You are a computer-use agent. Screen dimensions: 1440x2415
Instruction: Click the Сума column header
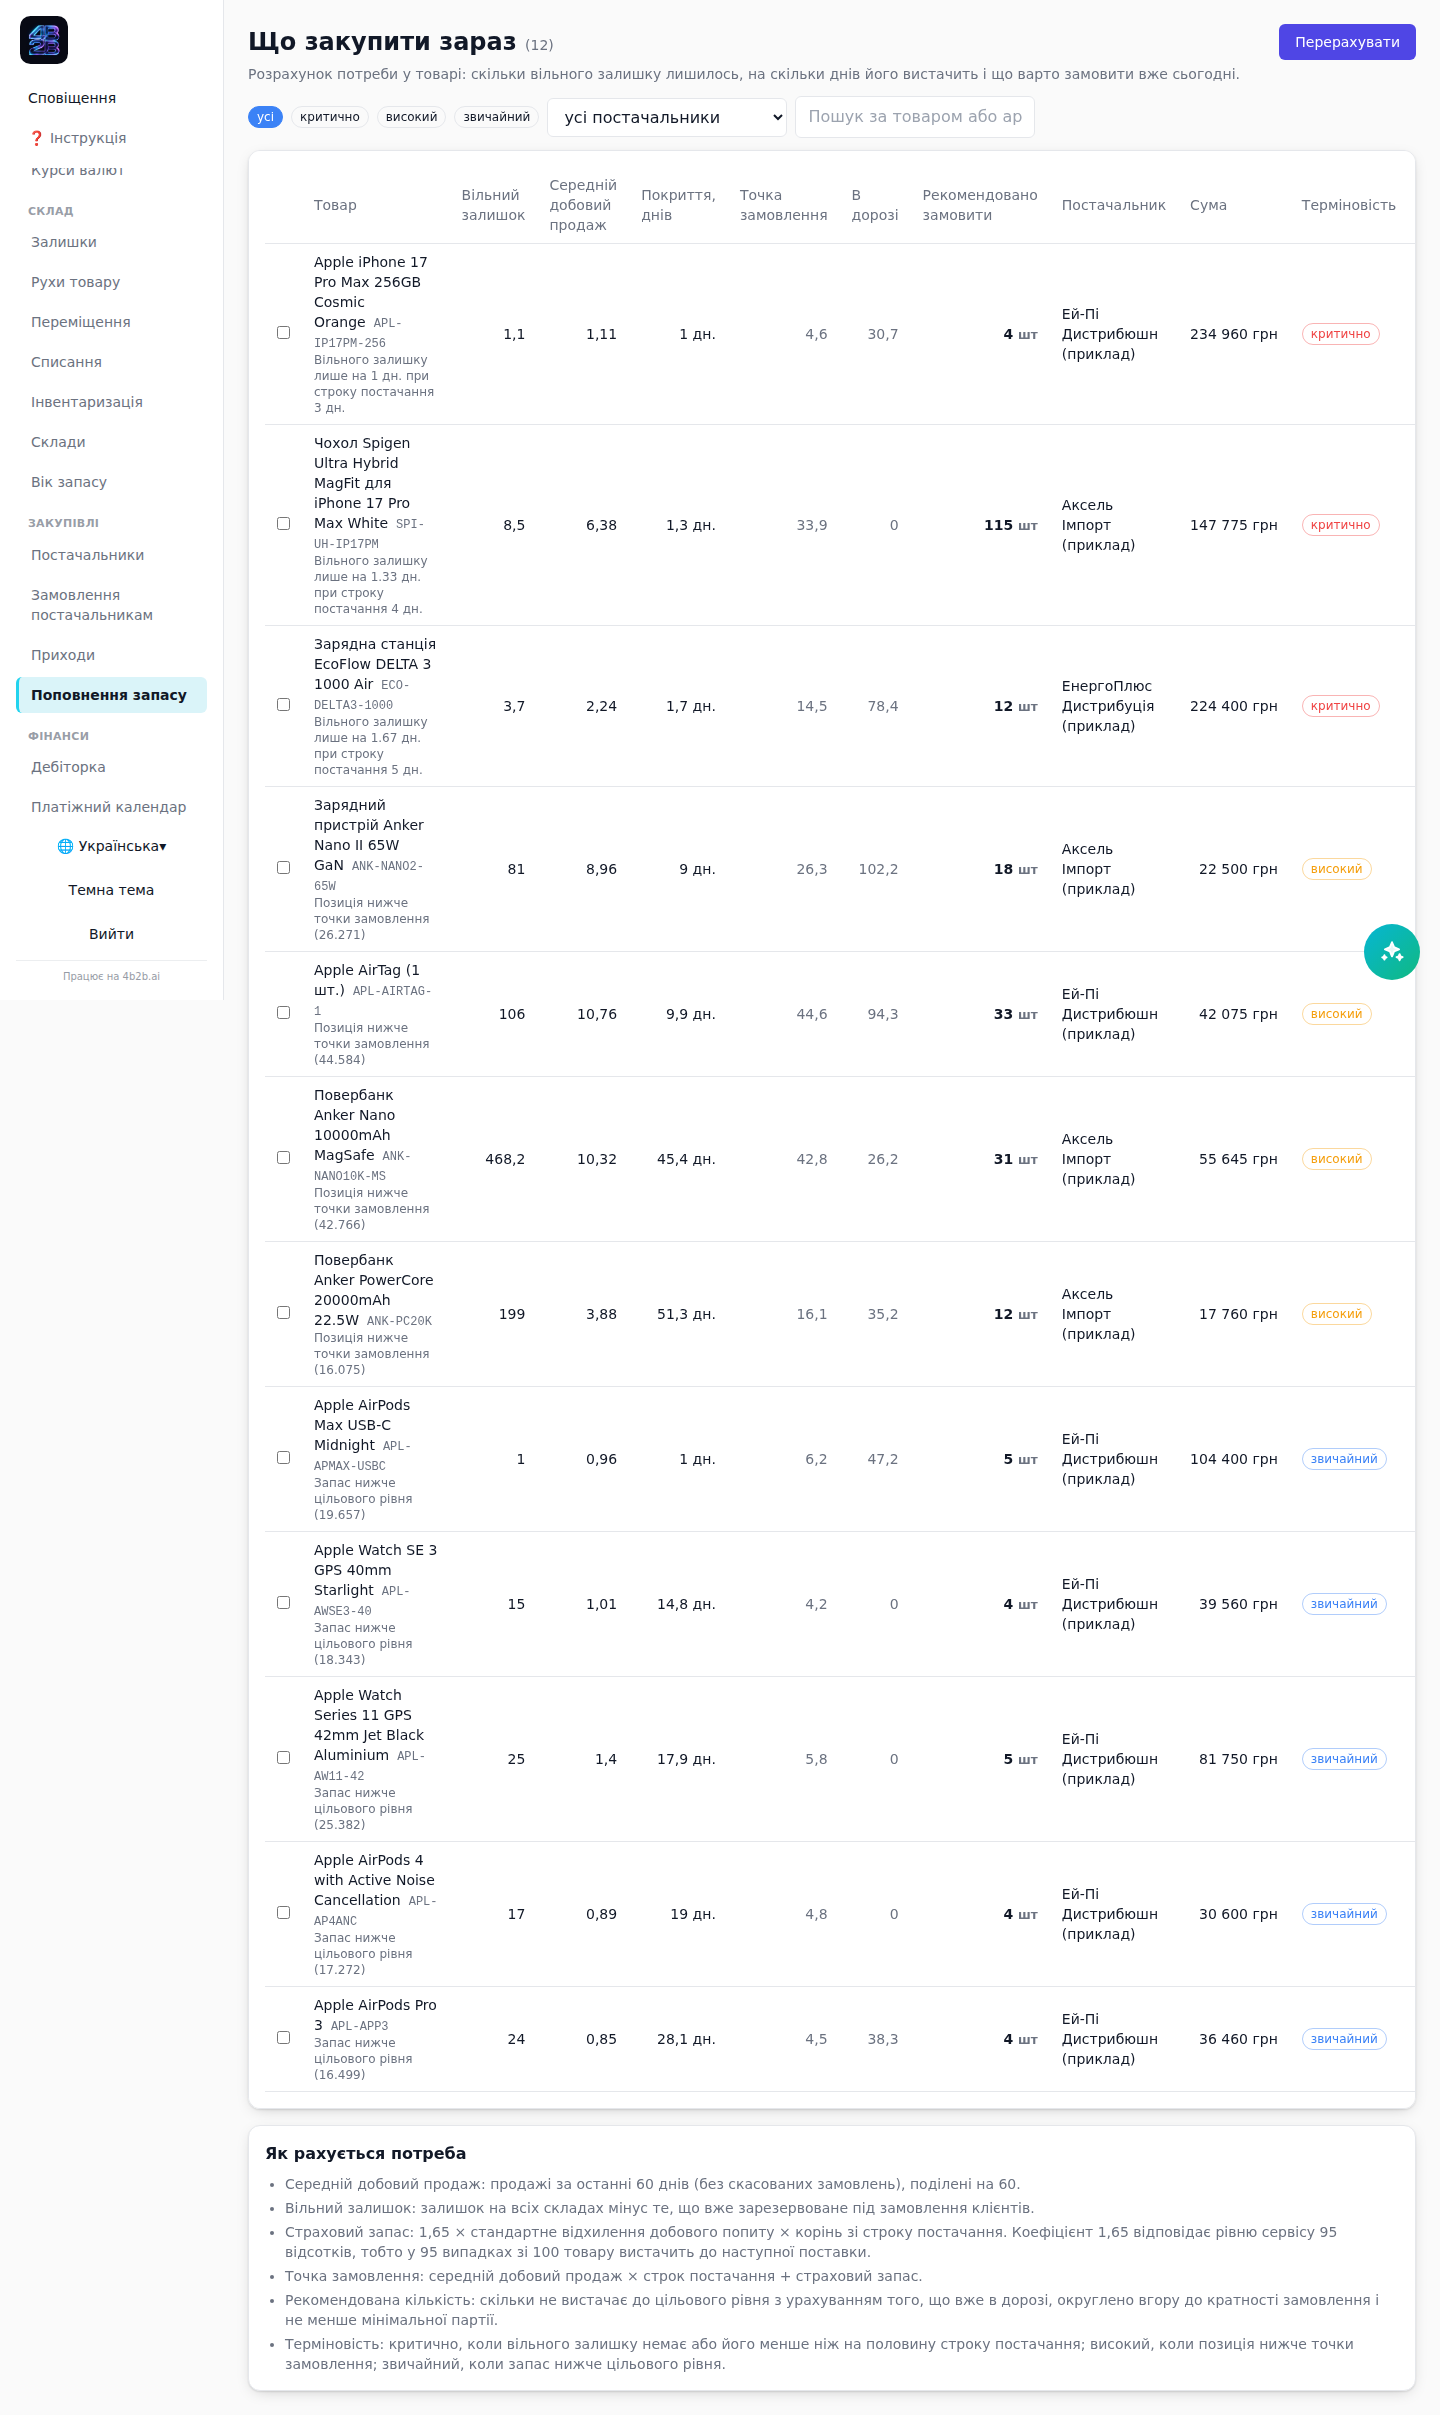pyautogui.click(x=1208, y=205)
